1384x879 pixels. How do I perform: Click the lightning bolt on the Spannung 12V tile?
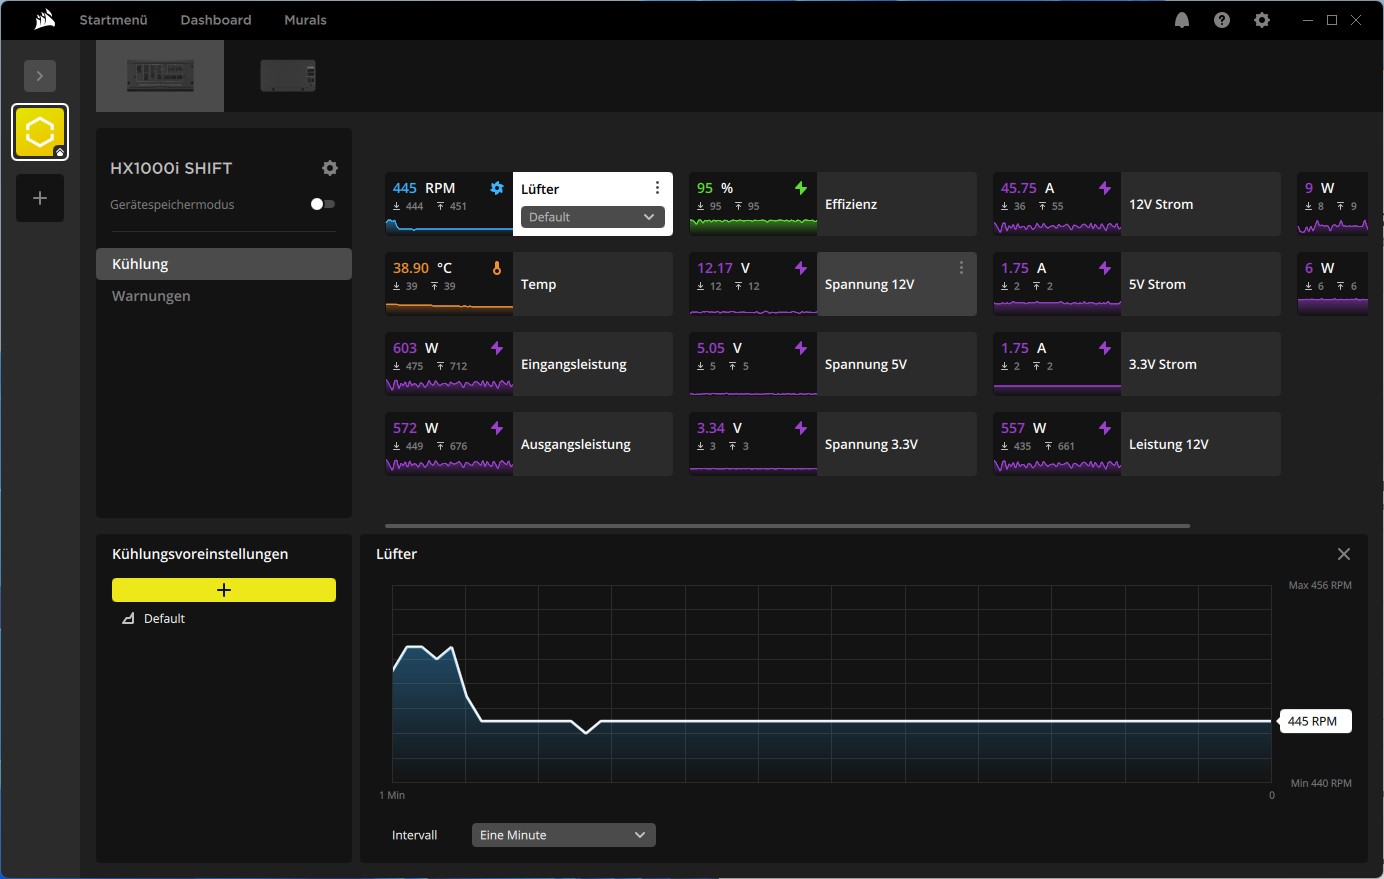[x=801, y=267]
